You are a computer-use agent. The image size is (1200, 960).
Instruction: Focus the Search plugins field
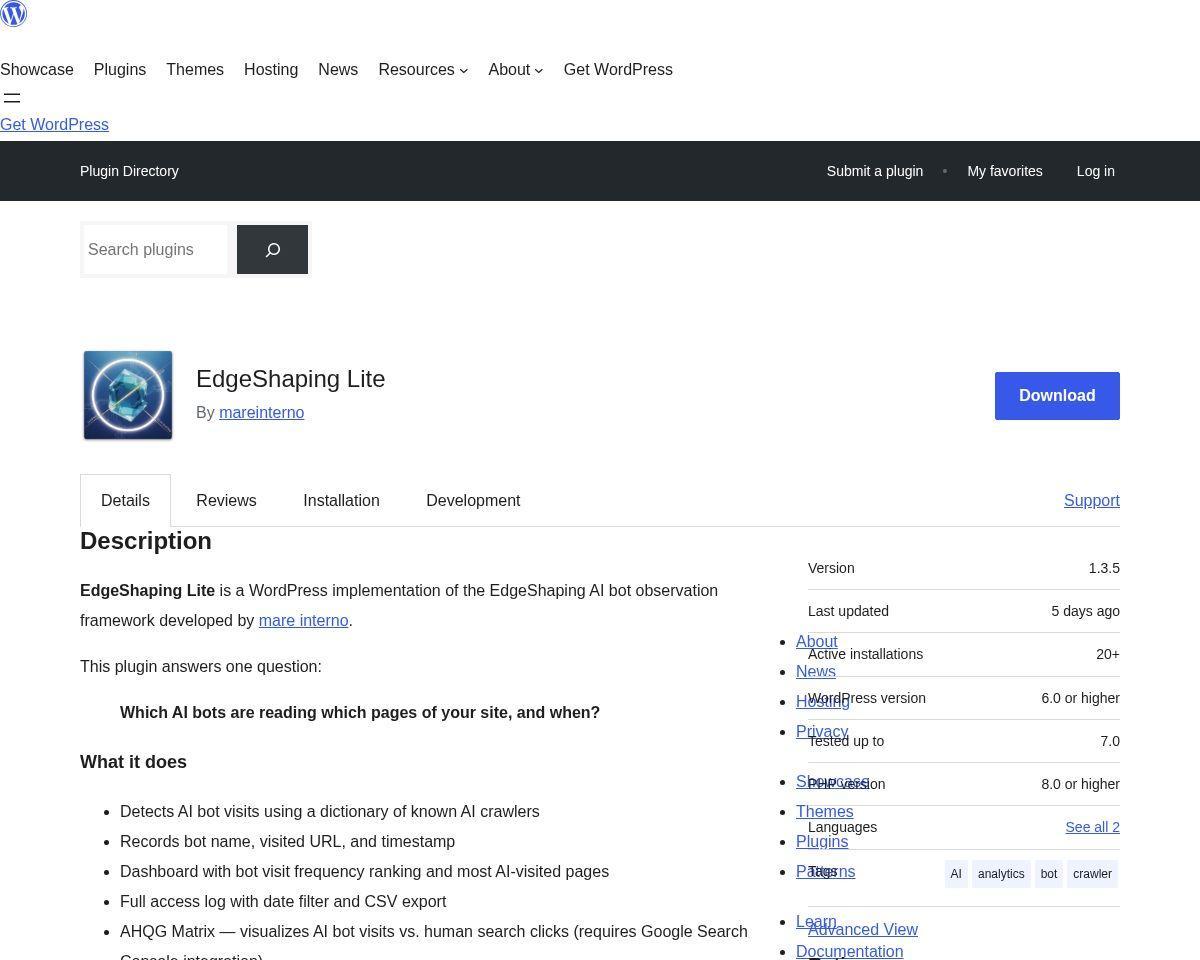coord(156,249)
